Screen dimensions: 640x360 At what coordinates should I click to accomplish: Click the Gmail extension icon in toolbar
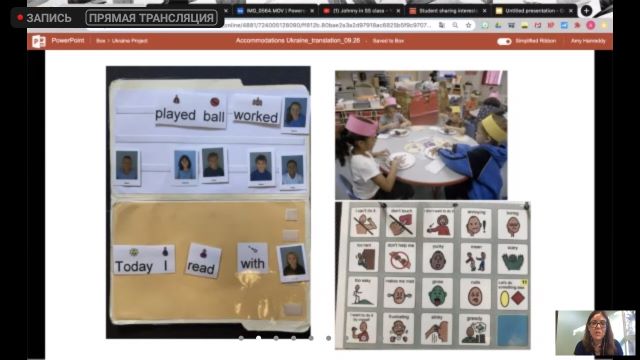(538, 25)
